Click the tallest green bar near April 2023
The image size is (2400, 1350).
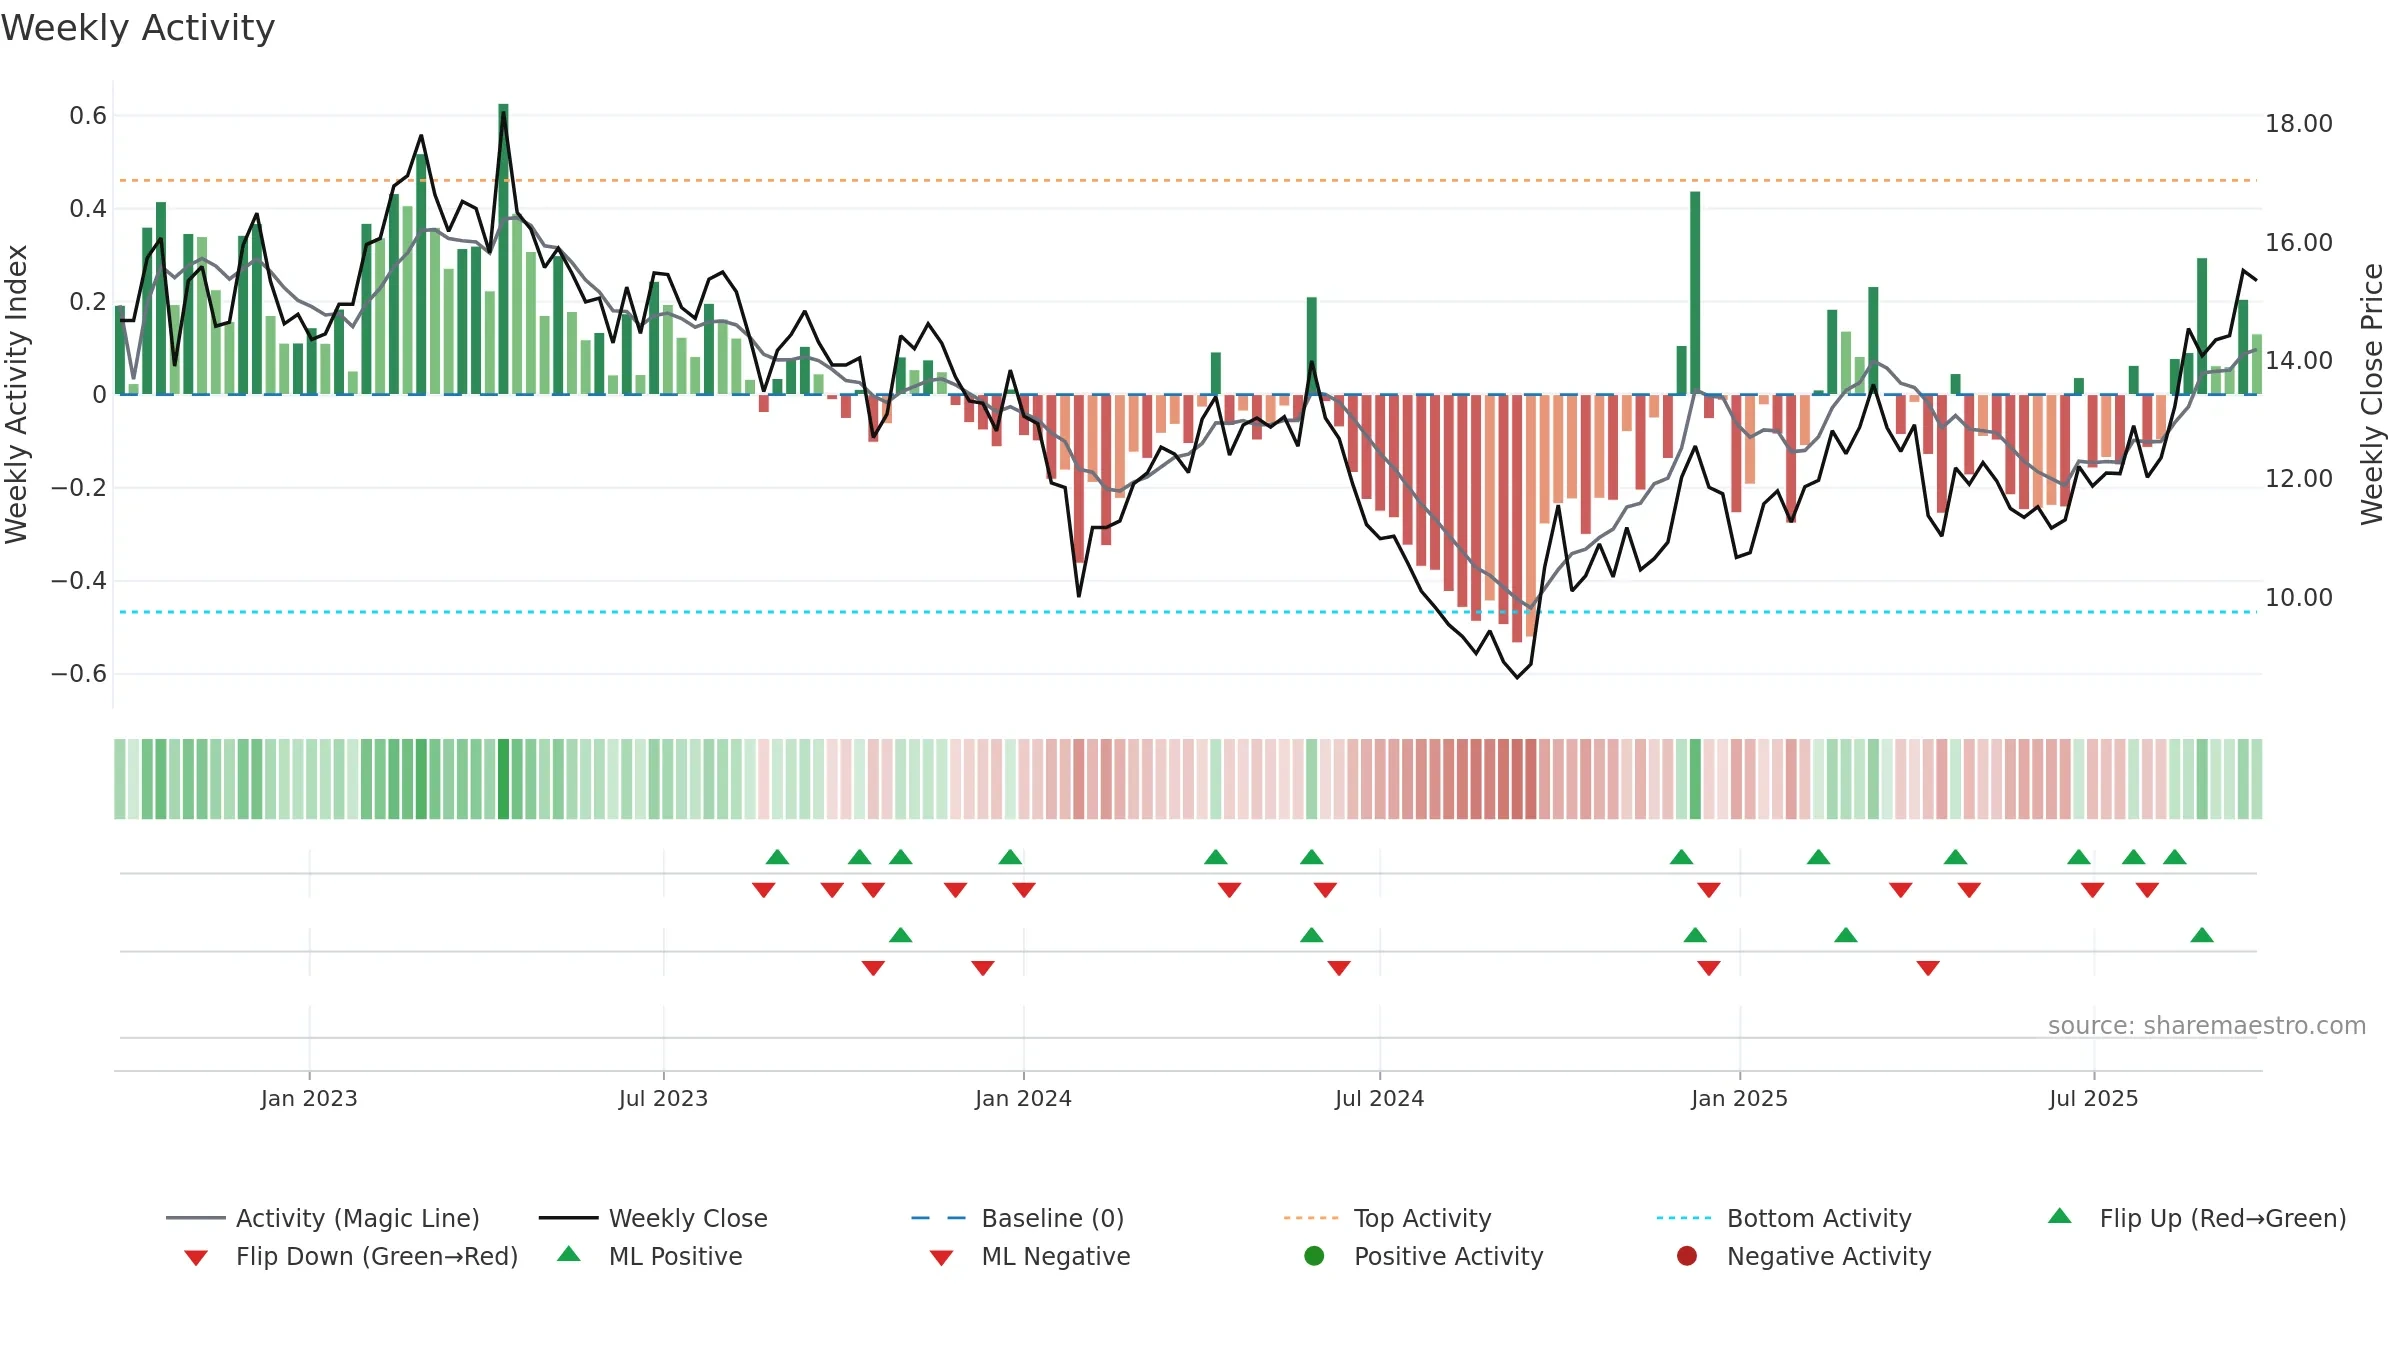(503, 249)
